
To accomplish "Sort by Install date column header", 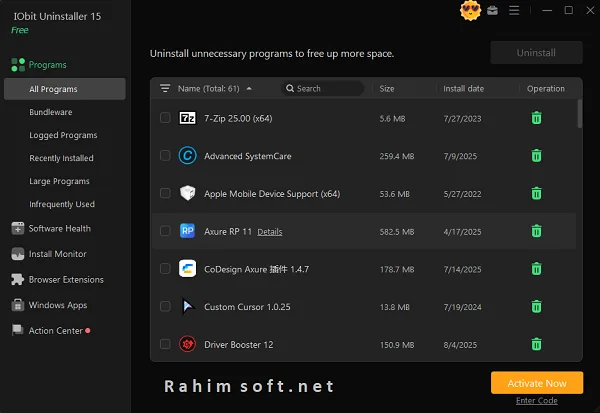I will [463, 88].
